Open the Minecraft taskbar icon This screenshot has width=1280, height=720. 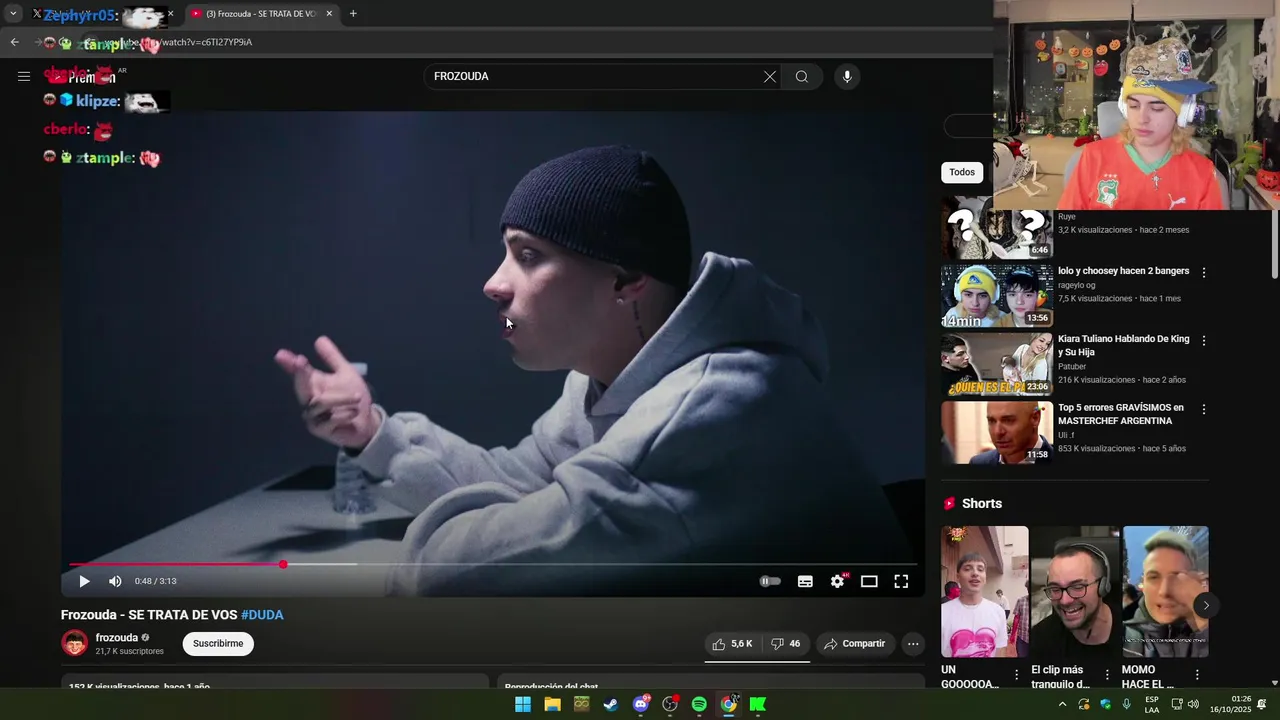(x=582, y=704)
